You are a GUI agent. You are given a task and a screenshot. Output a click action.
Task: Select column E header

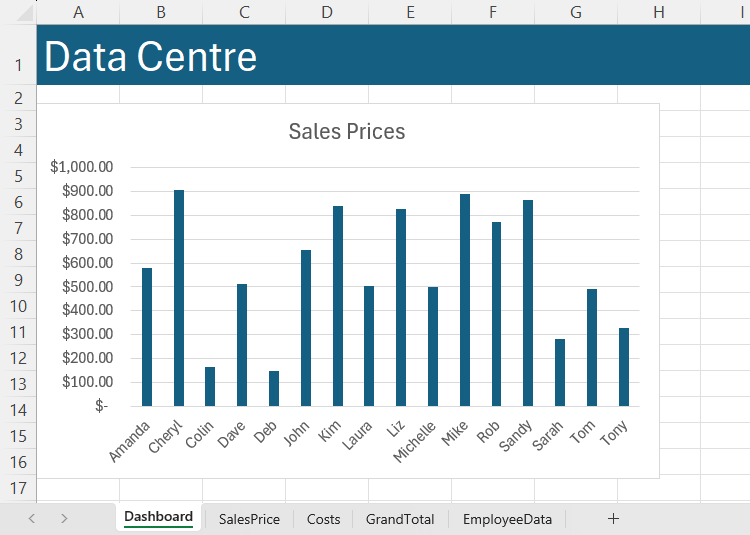coord(410,11)
